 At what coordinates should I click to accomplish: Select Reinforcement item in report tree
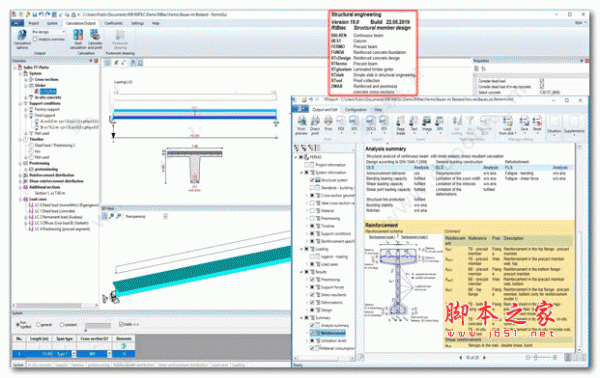coord(333,333)
